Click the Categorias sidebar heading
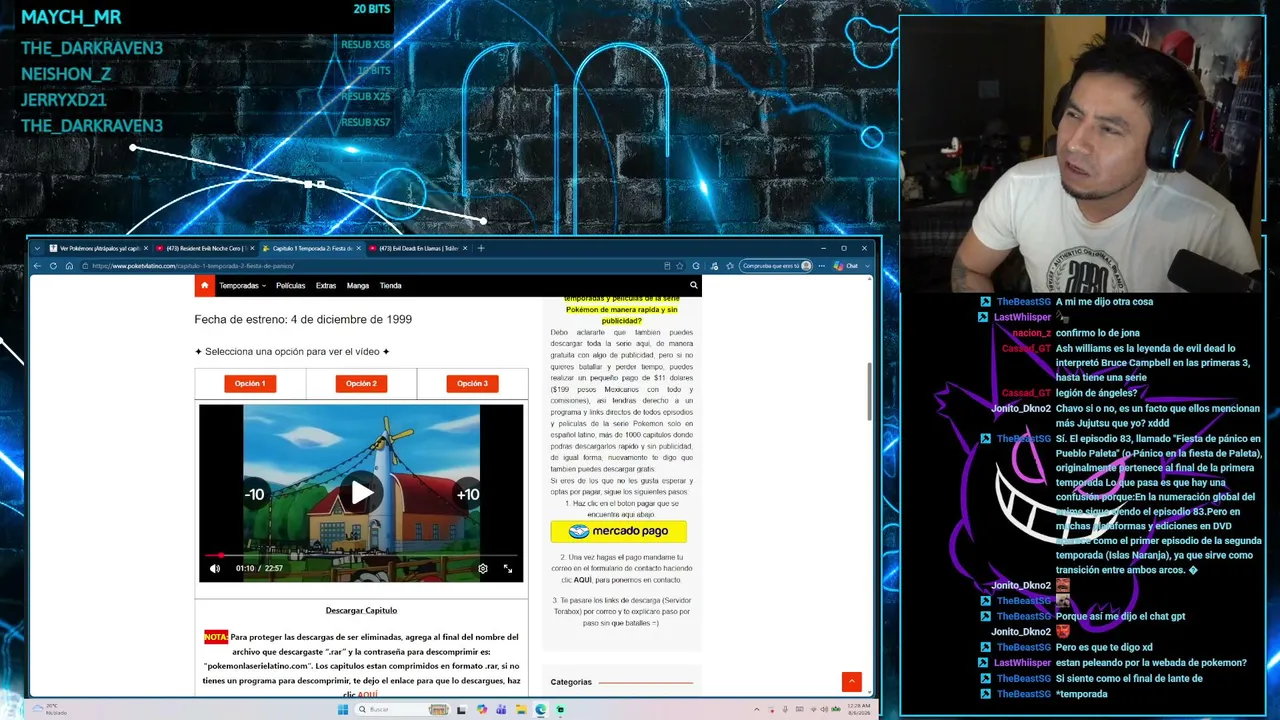This screenshot has height=720, width=1280. click(x=571, y=682)
